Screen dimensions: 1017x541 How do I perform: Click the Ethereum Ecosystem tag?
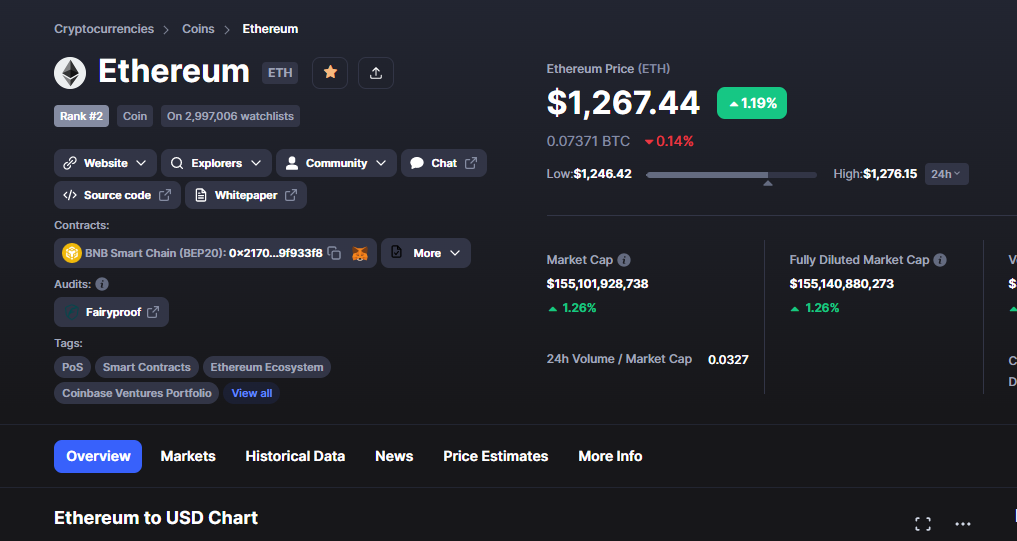267,367
